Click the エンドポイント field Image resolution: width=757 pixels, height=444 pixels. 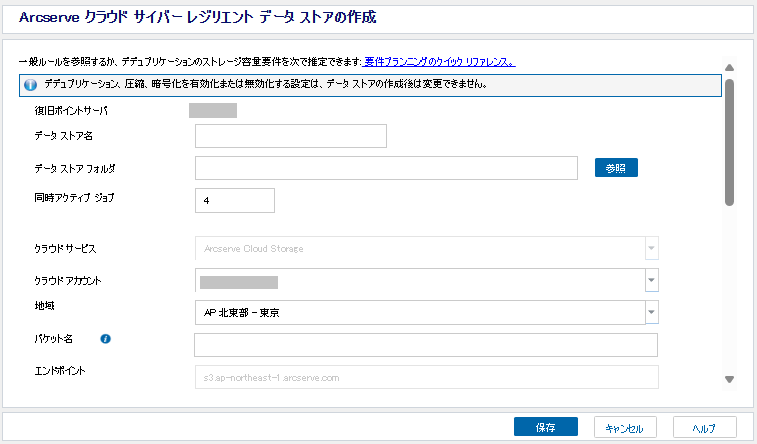425,377
